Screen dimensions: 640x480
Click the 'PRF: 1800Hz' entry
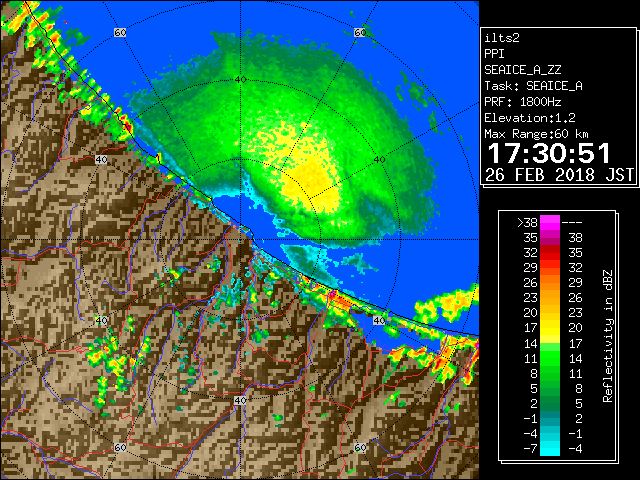pyautogui.click(x=523, y=102)
